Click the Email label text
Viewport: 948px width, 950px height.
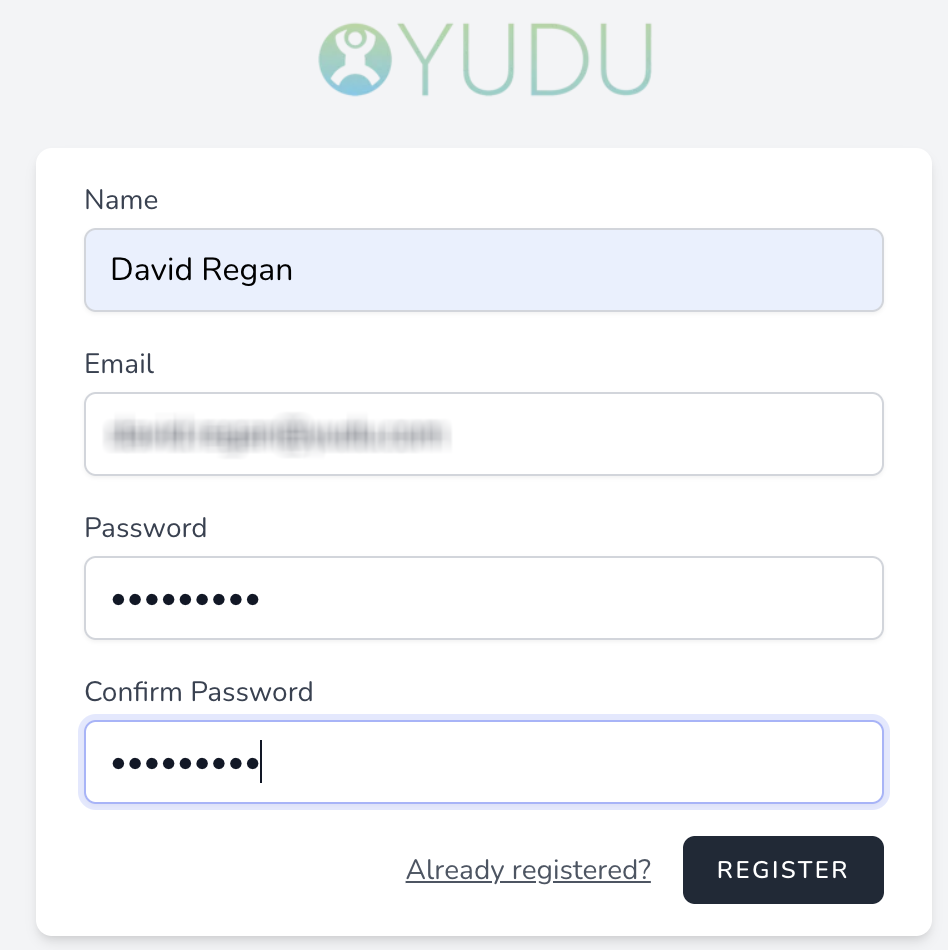(x=119, y=364)
